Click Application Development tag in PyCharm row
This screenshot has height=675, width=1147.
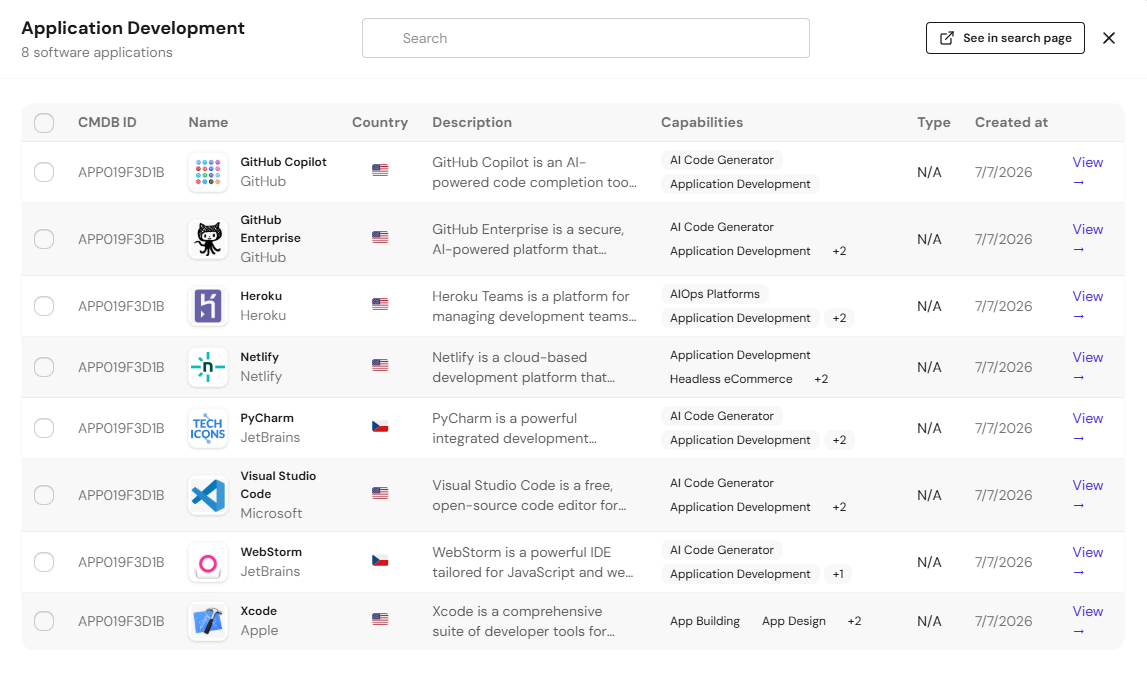tap(740, 440)
